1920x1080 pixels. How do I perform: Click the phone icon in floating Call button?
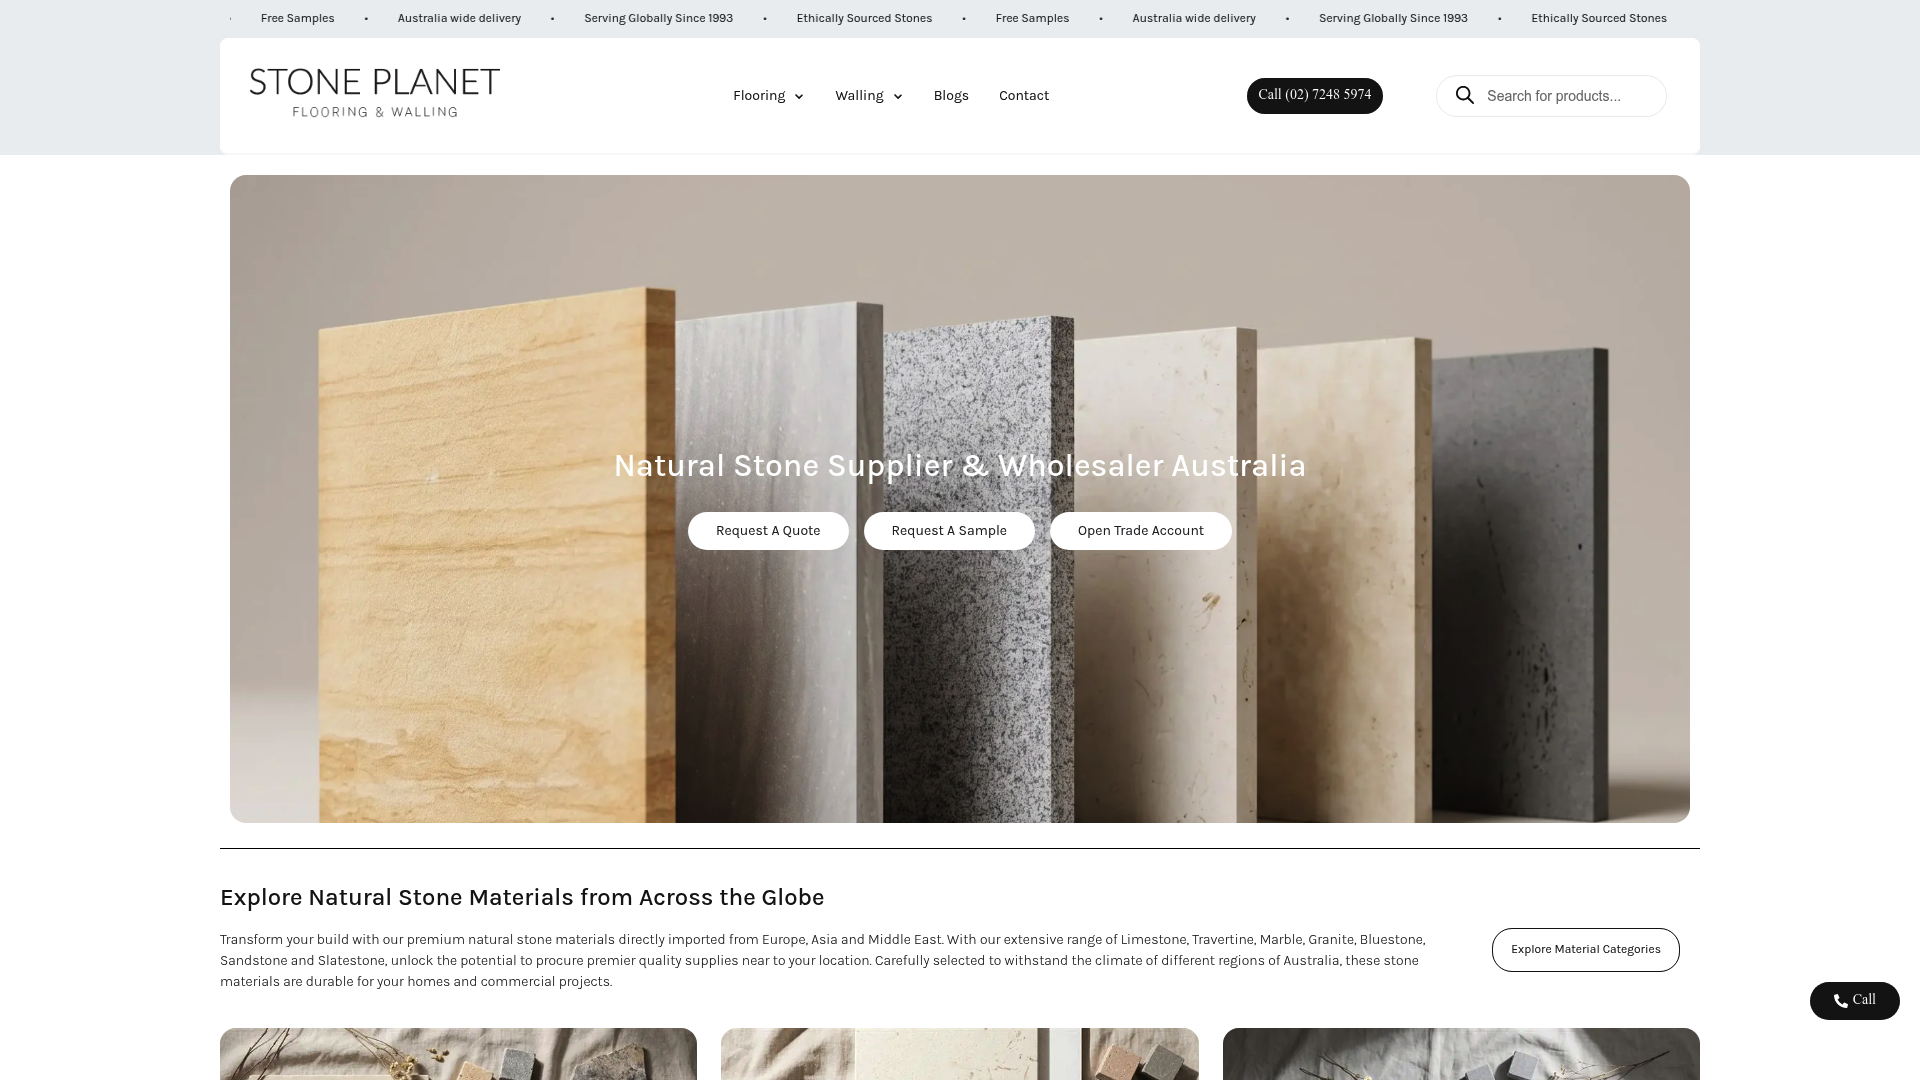(1841, 1001)
